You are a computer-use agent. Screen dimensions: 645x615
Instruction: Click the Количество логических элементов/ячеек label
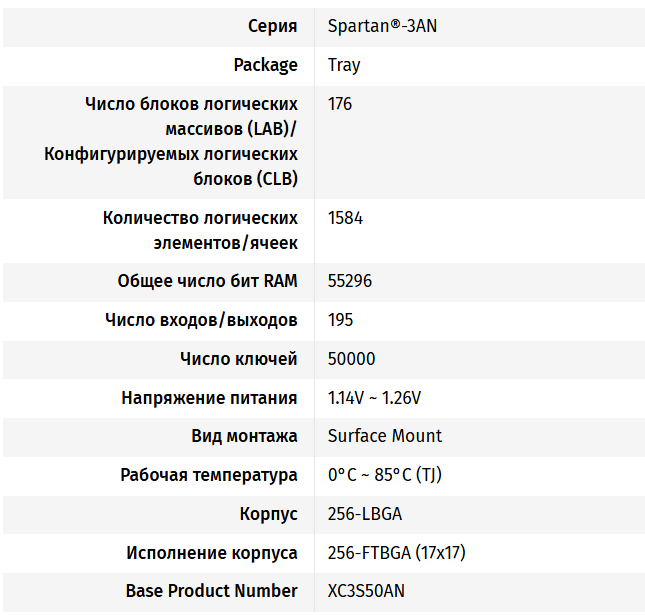point(200,230)
